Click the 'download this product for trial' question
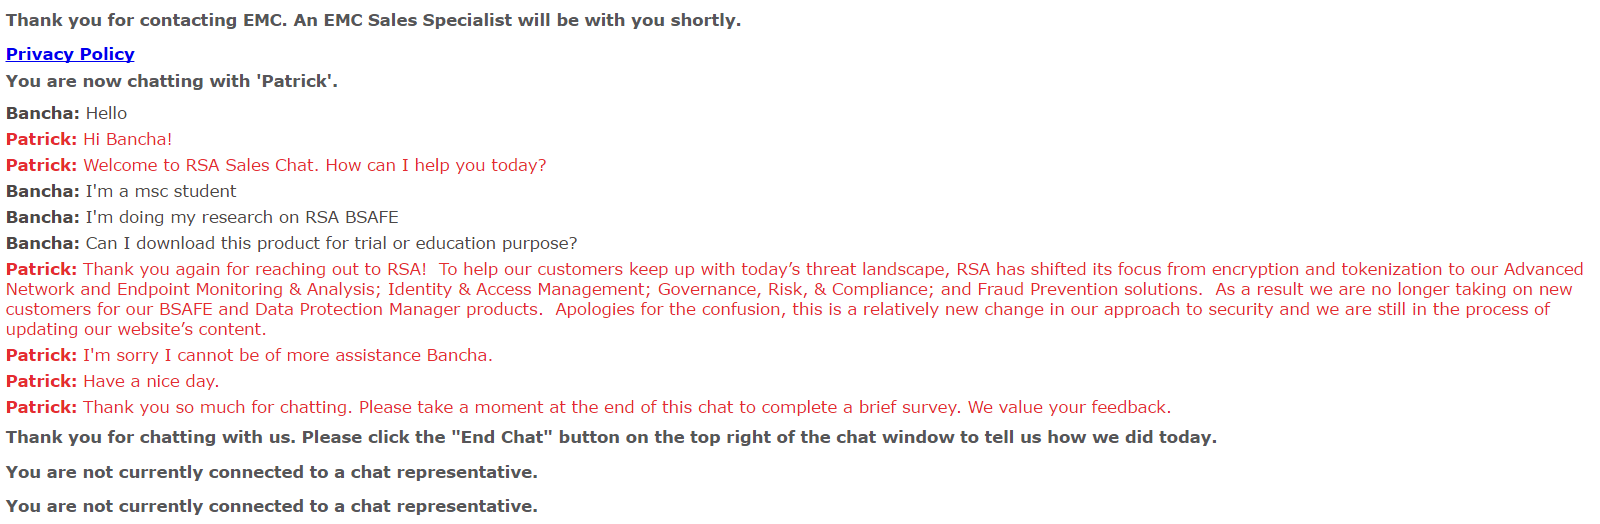 [330, 243]
